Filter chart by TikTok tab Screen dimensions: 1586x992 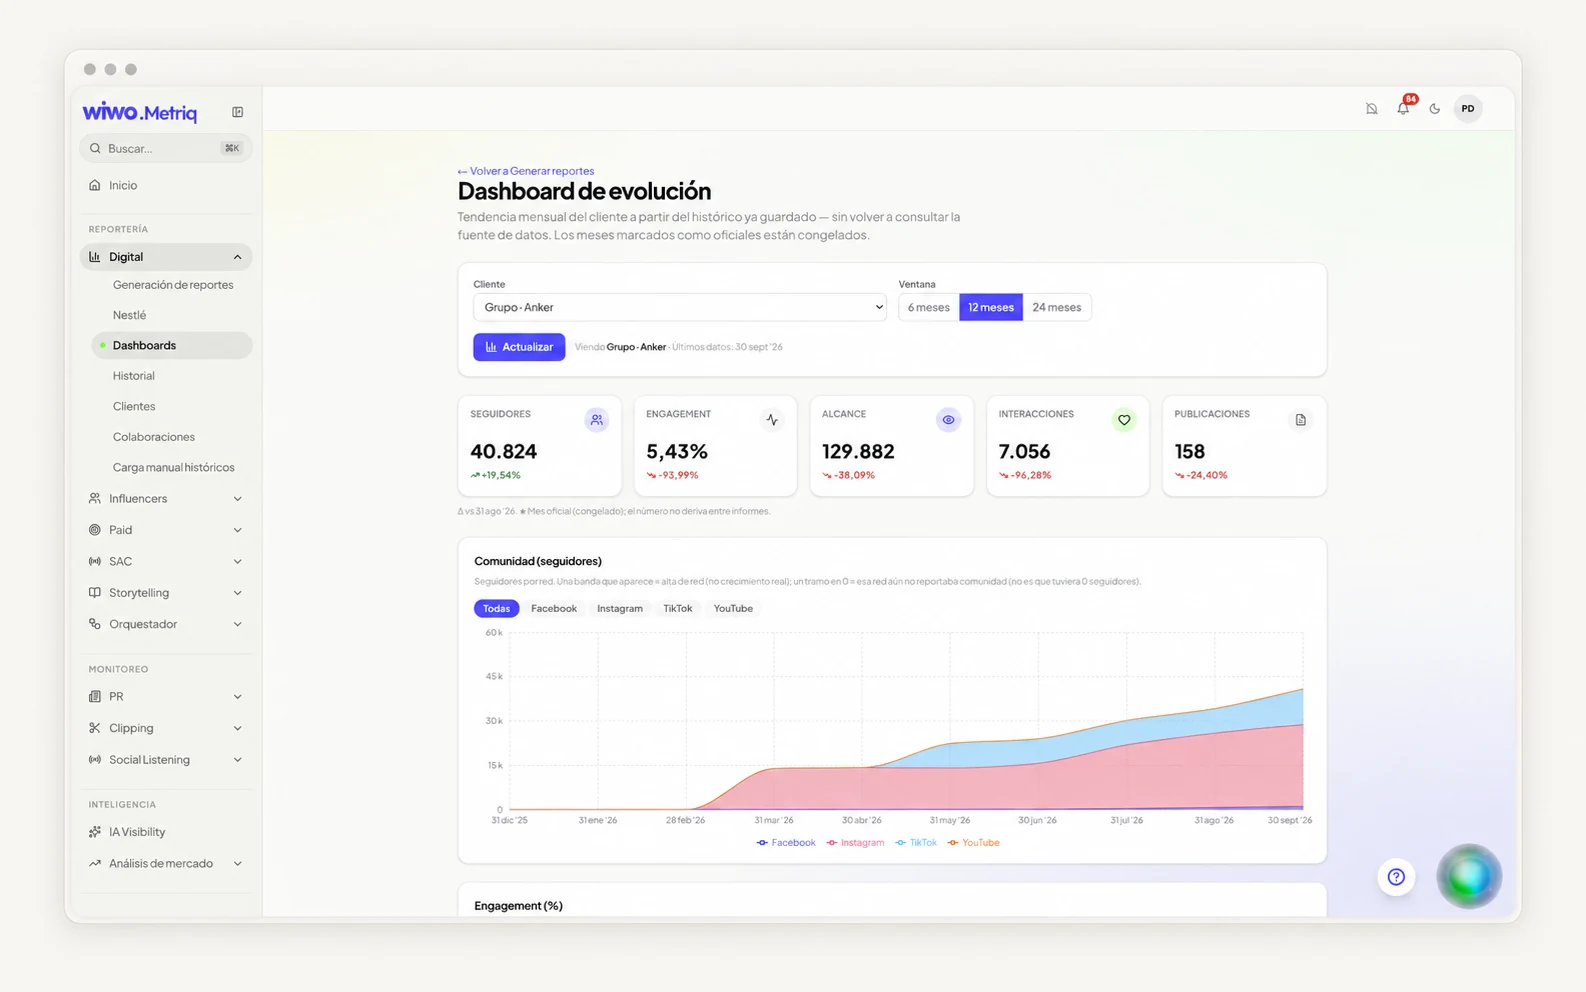pos(677,608)
